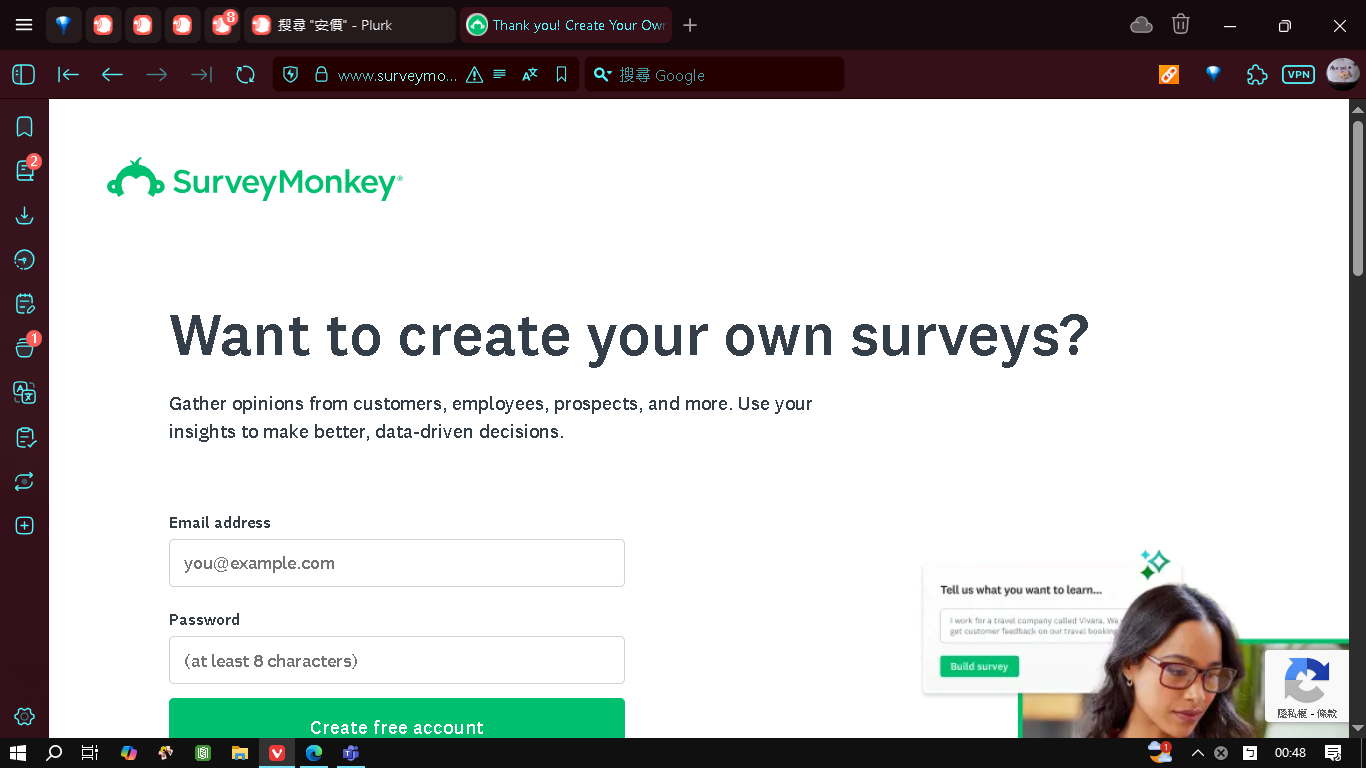Launch Copilot from the taskbar
The height and width of the screenshot is (768, 1366).
click(128, 753)
